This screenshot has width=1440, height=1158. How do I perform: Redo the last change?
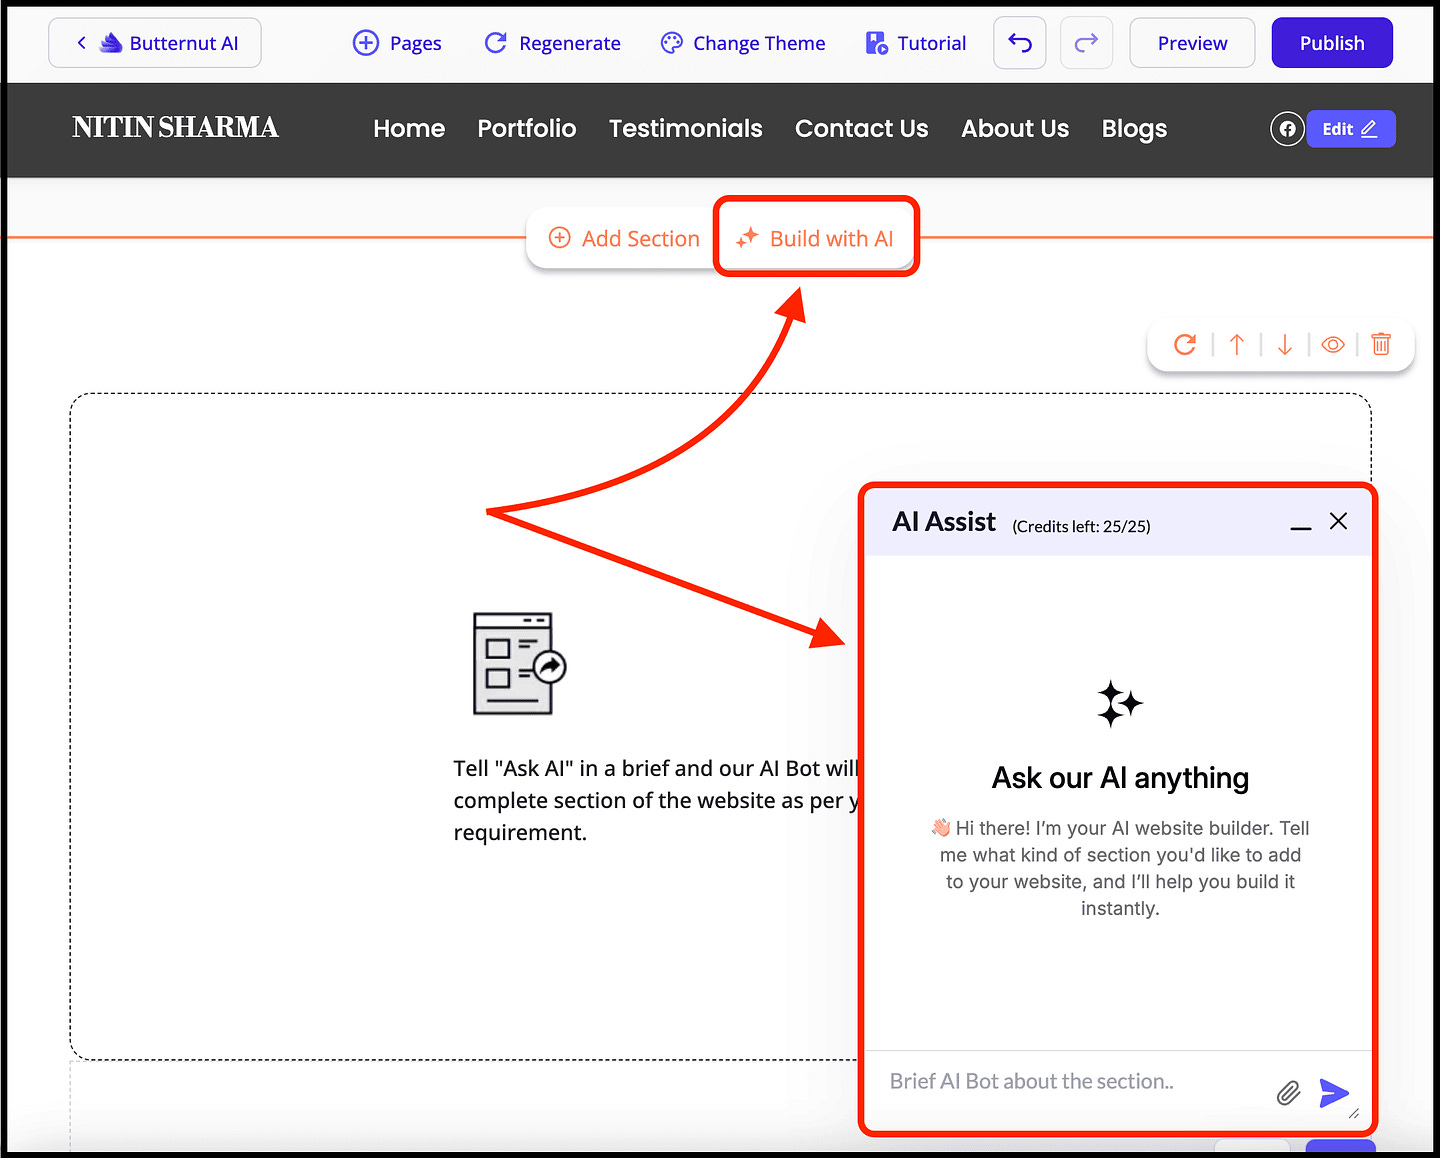(x=1086, y=43)
